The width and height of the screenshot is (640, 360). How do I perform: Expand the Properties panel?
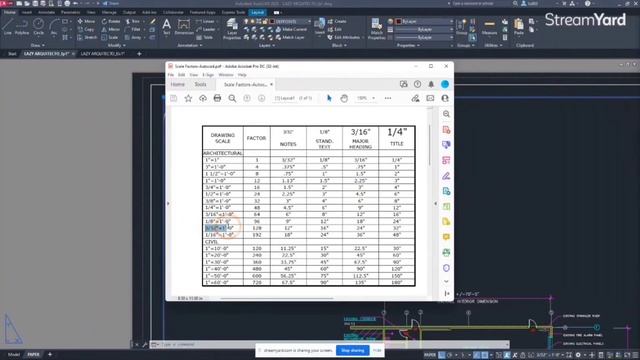pos(408,45)
